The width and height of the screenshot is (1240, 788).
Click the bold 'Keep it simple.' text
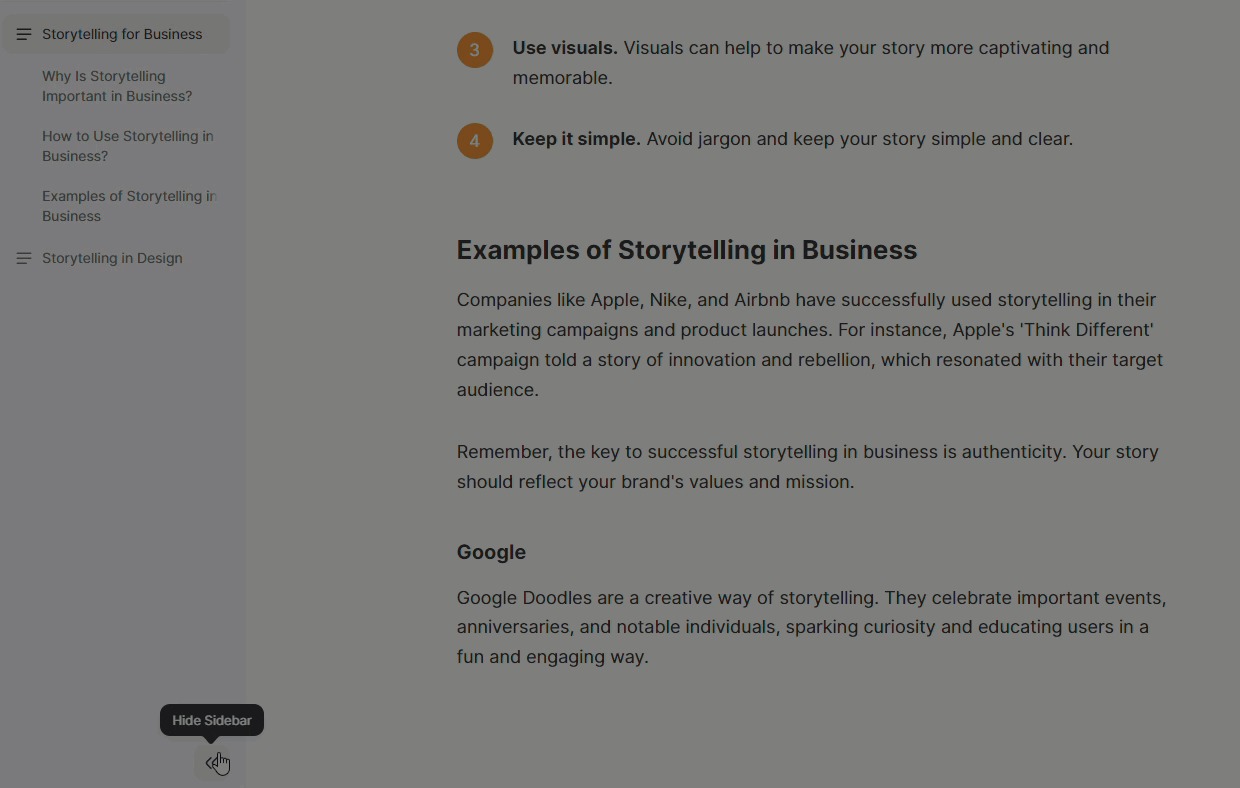576,139
